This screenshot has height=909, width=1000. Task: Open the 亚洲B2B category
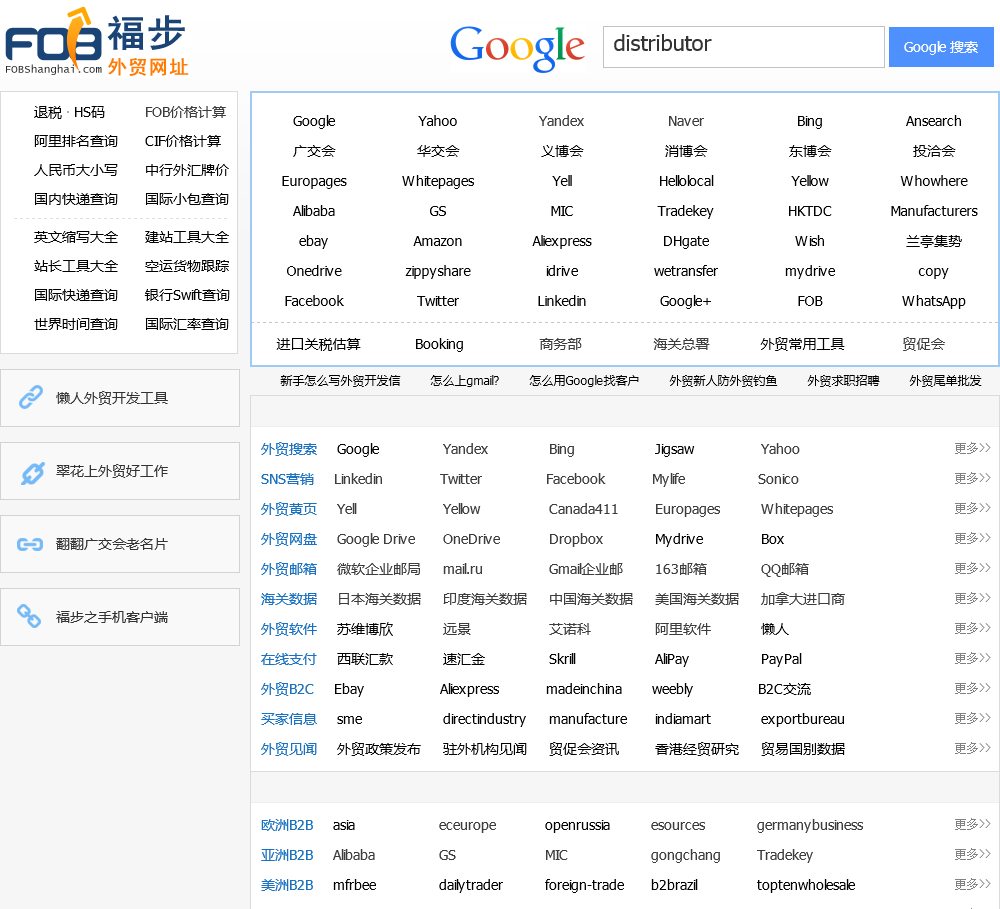287,855
